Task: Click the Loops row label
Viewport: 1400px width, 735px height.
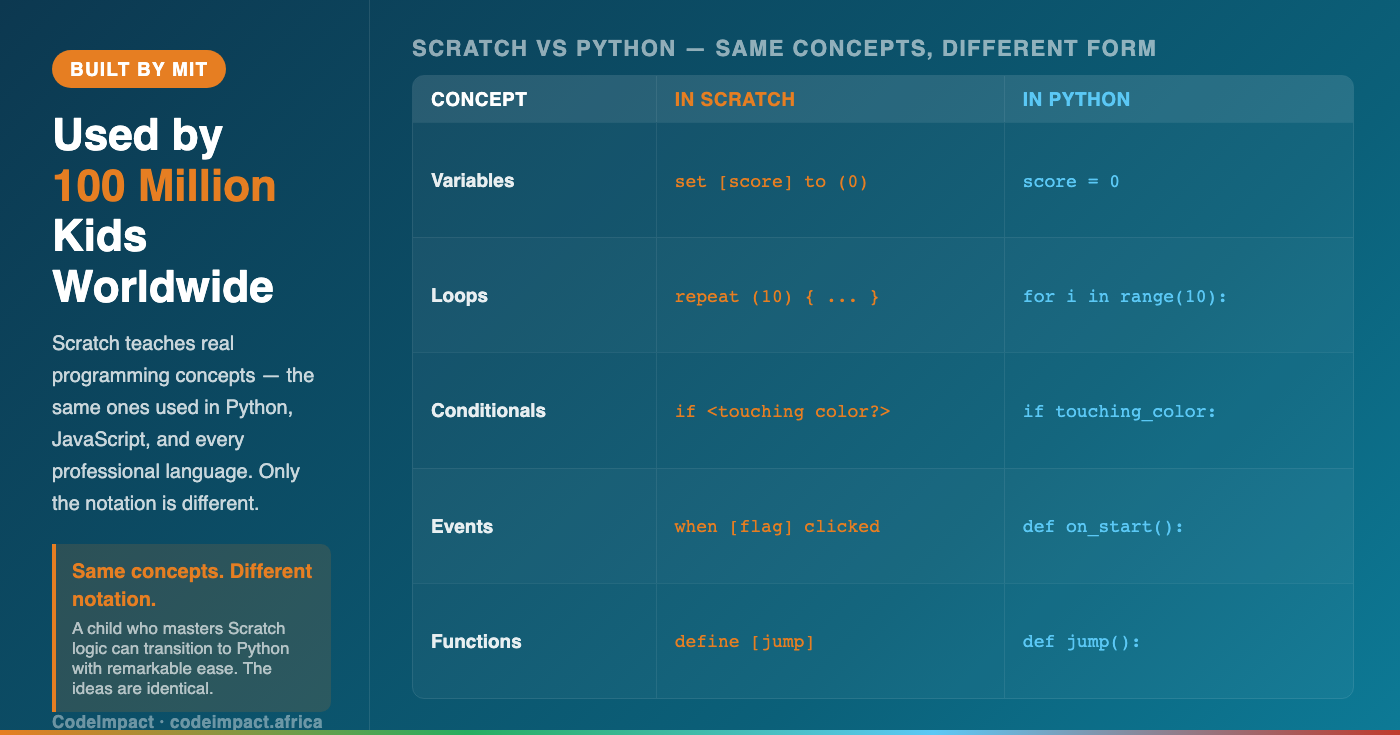Action: 459,296
